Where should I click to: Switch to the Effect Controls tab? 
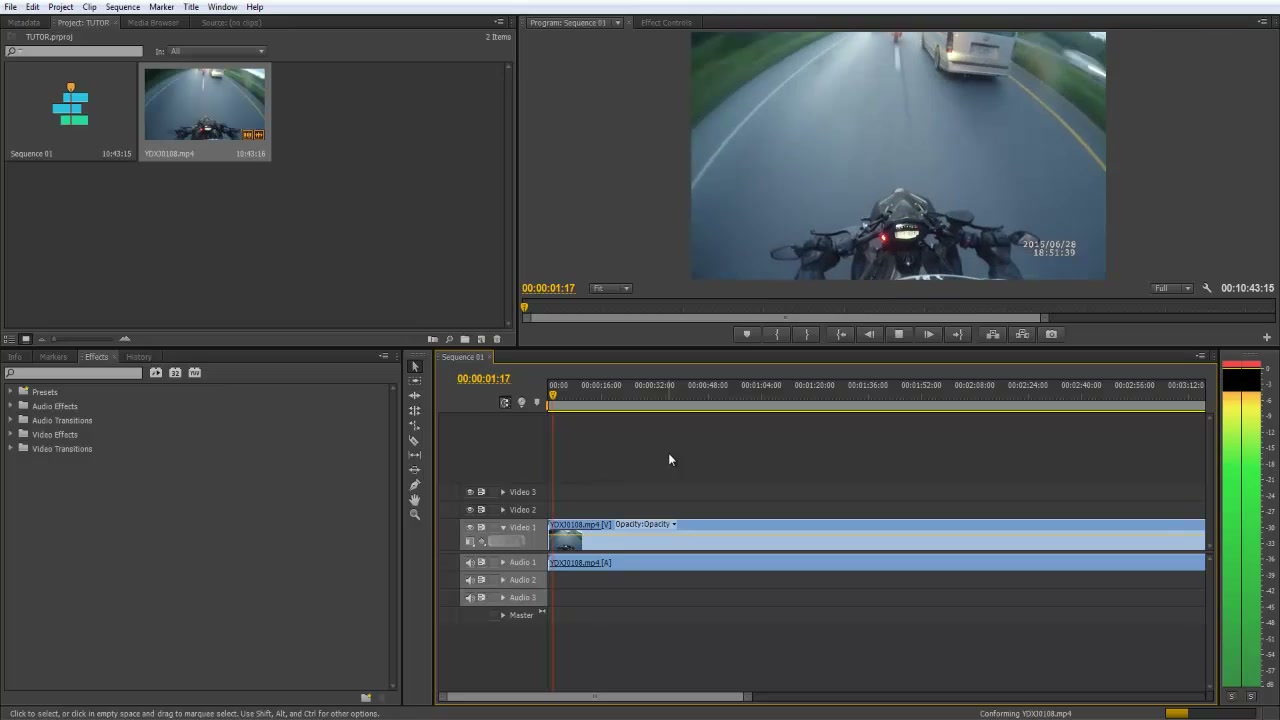(666, 22)
